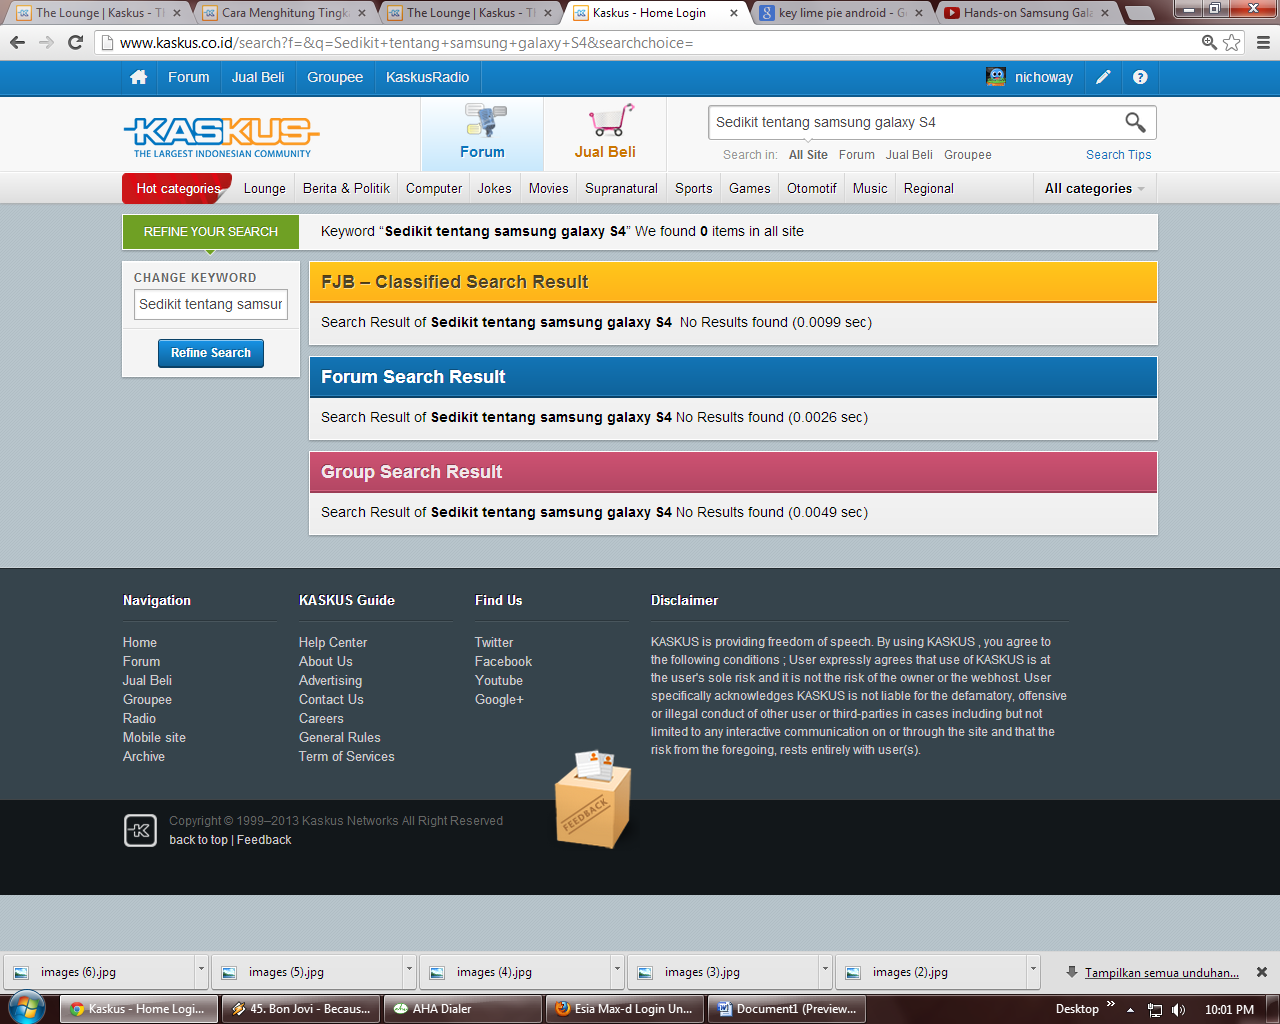This screenshot has width=1280, height=1024.
Task: Open dropdown arrow for images (5).jpg
Action: (x=409, y=971)
